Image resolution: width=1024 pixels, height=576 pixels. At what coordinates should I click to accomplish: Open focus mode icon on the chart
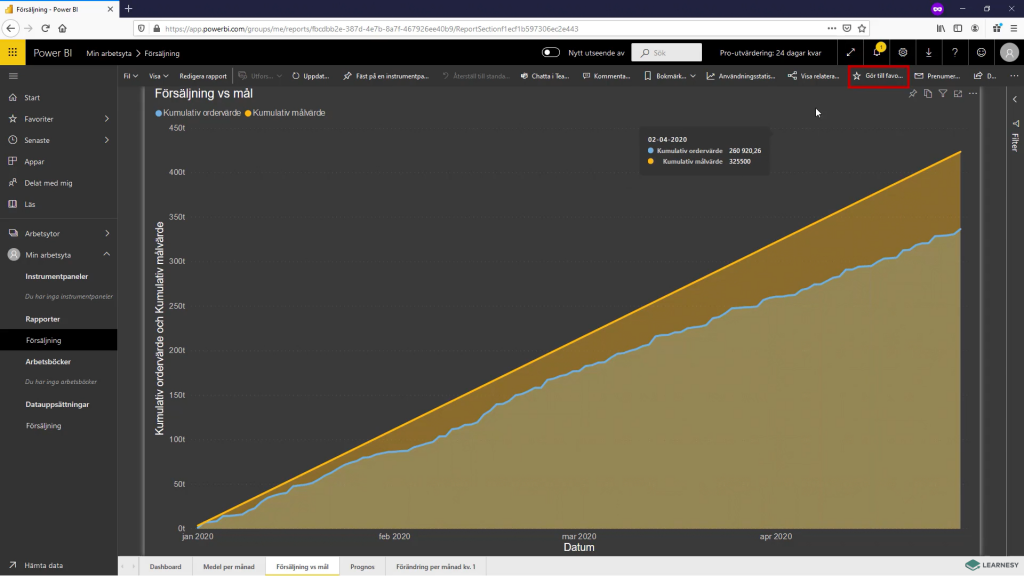coord(958,93)
